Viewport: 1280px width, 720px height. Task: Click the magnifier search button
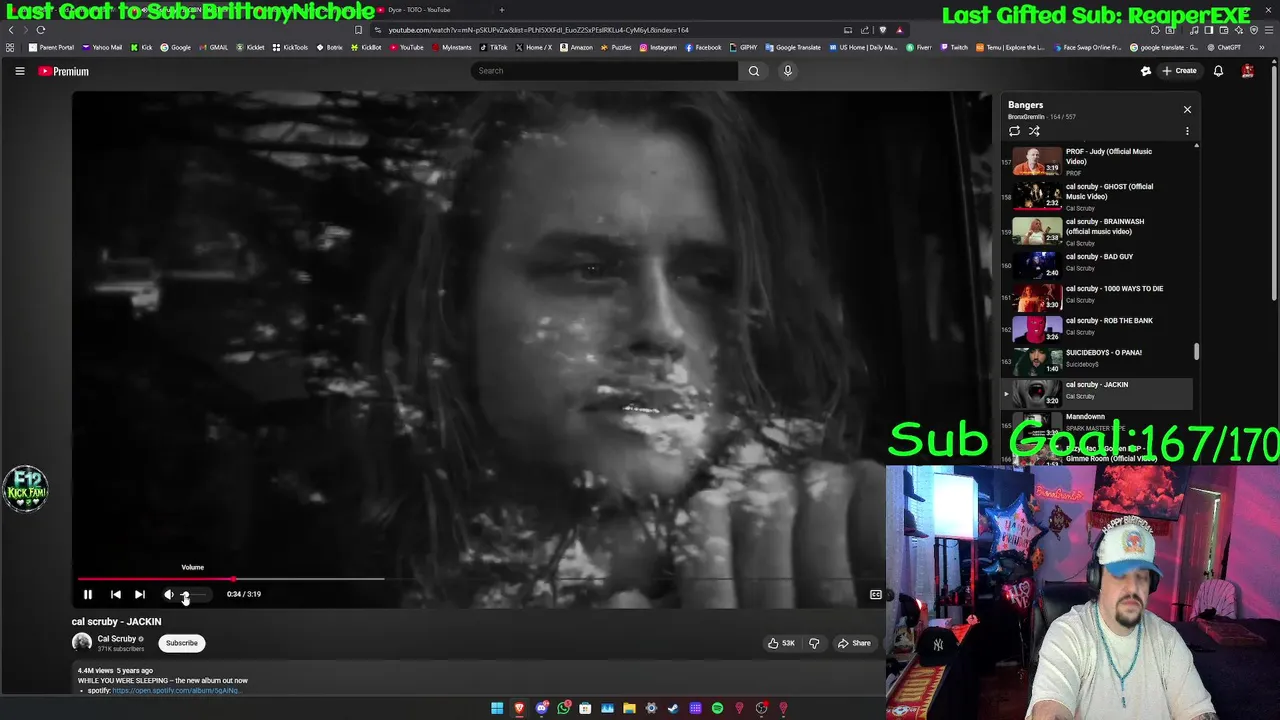(x=754, y=71)
